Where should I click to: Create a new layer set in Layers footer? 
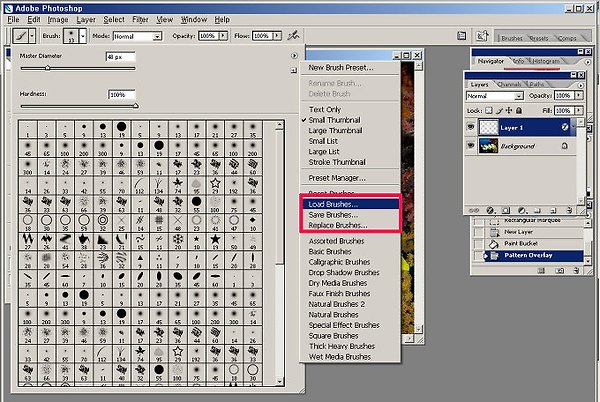click(537, 210)
